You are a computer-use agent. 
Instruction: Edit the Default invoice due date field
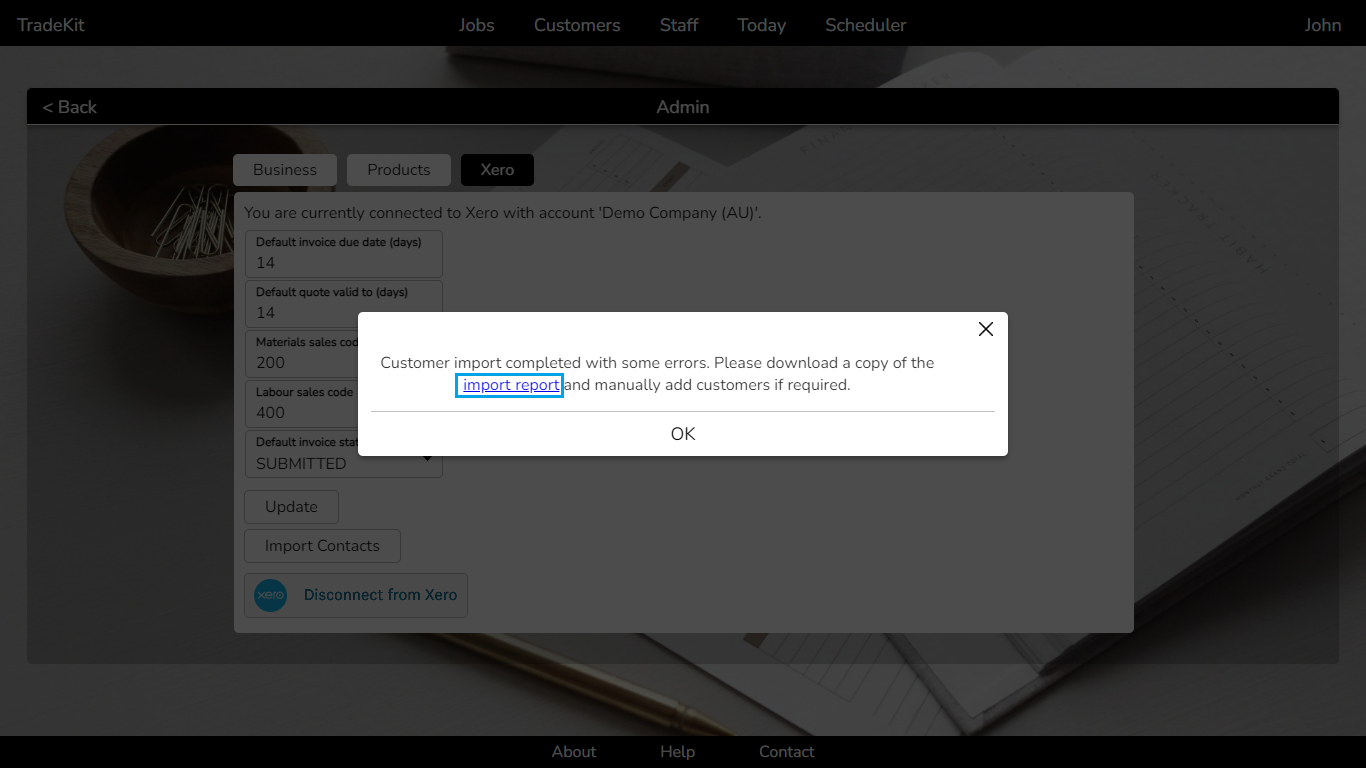tap(344, 254)
